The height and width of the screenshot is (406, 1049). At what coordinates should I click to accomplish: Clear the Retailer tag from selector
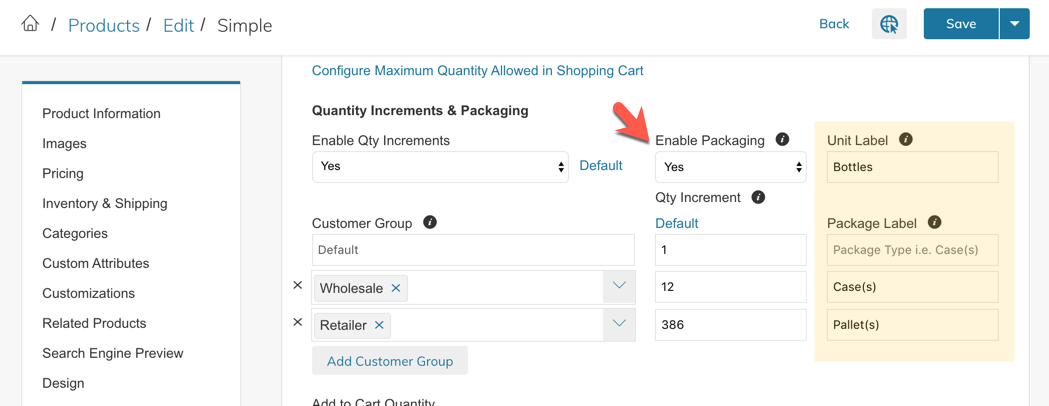point(379,326)
